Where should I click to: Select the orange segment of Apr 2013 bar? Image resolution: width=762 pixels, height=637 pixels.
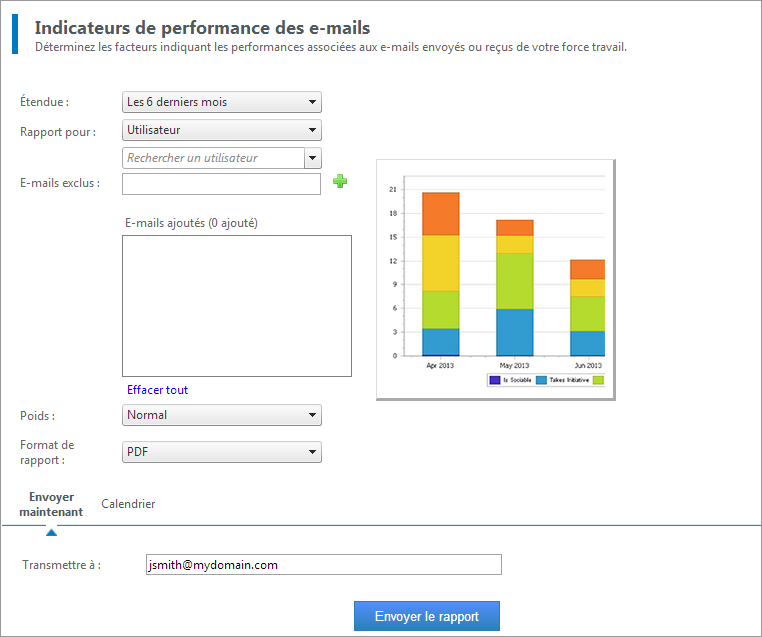tap(441, 214)
